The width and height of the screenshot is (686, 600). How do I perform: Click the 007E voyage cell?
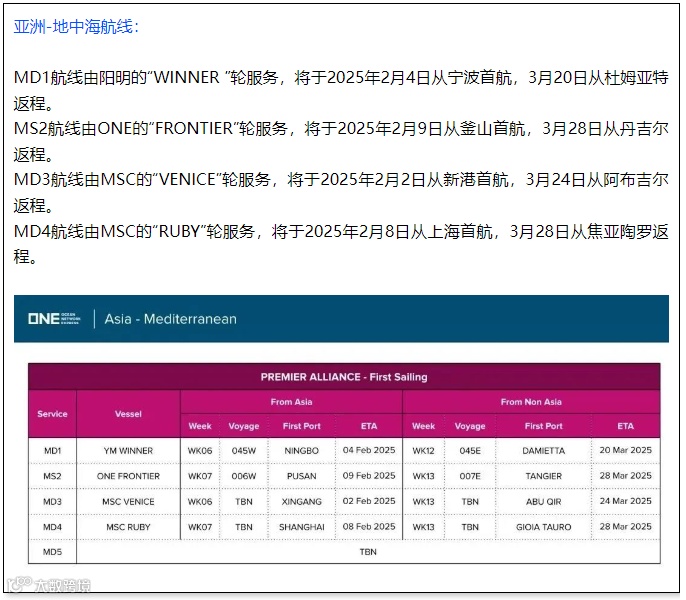(x=470, y=476)
